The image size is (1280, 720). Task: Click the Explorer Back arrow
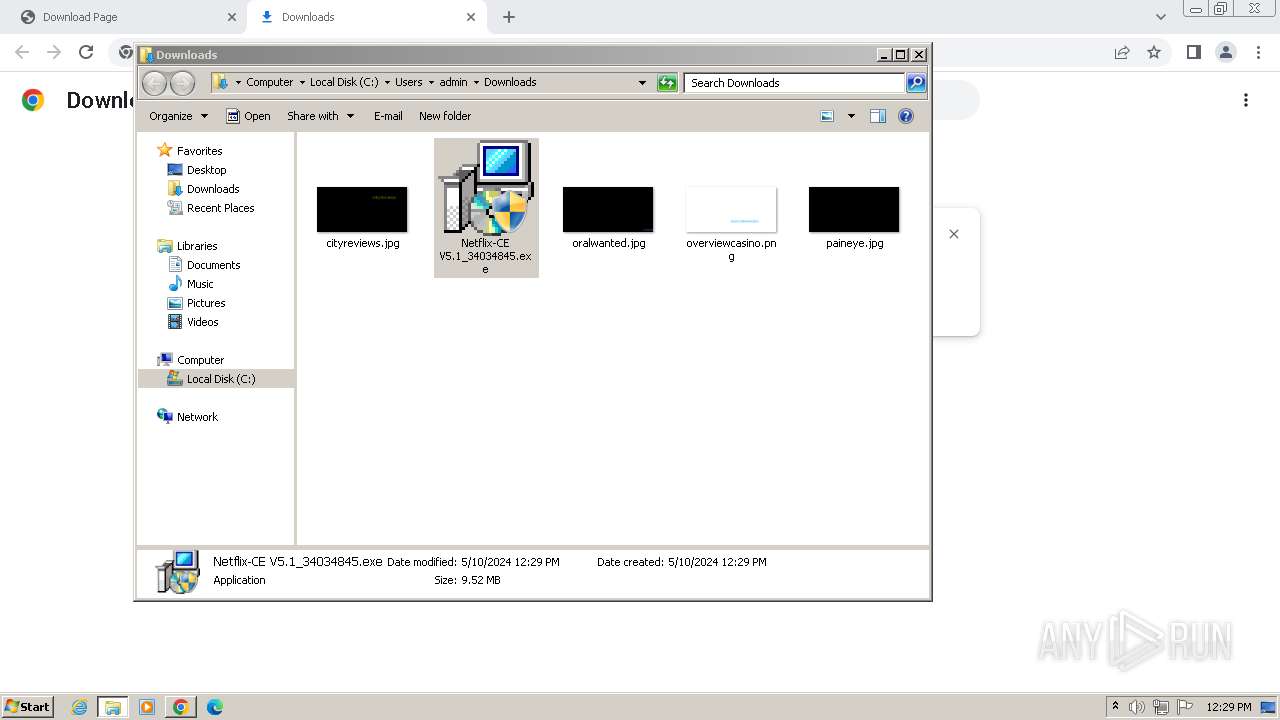coord(155,83)
